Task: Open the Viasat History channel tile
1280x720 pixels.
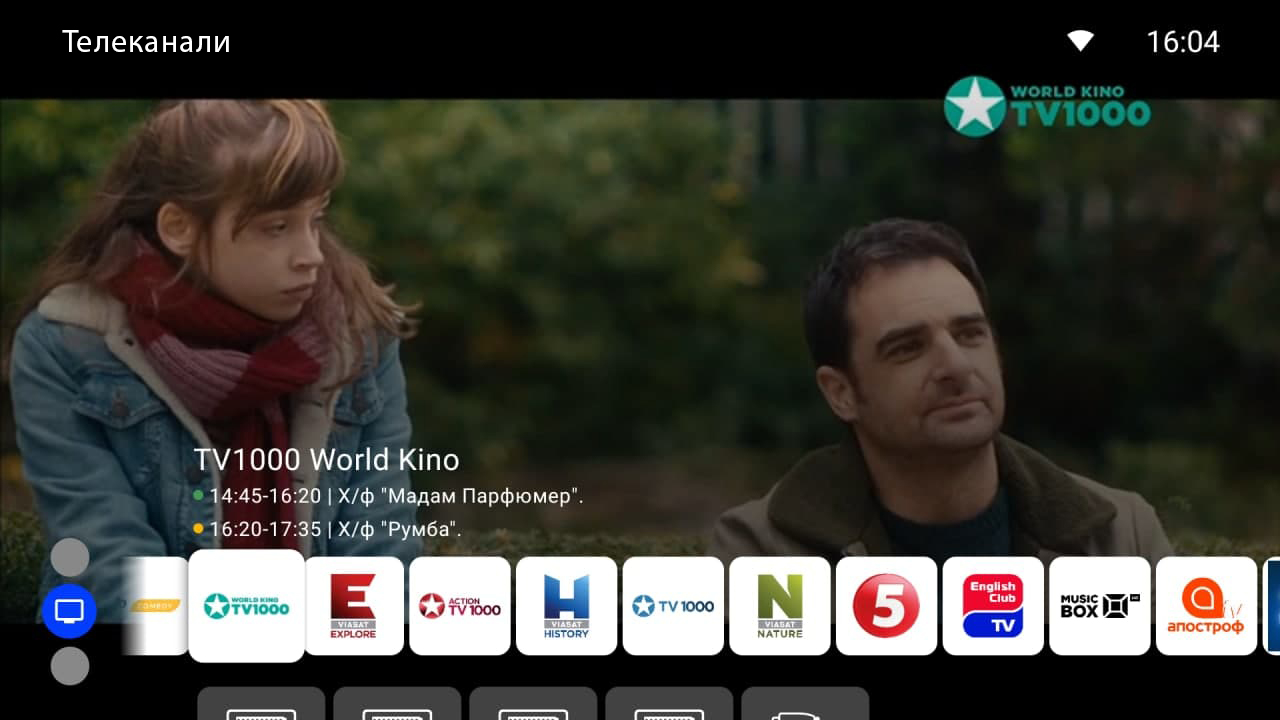Action: click(x=566, y=606)
